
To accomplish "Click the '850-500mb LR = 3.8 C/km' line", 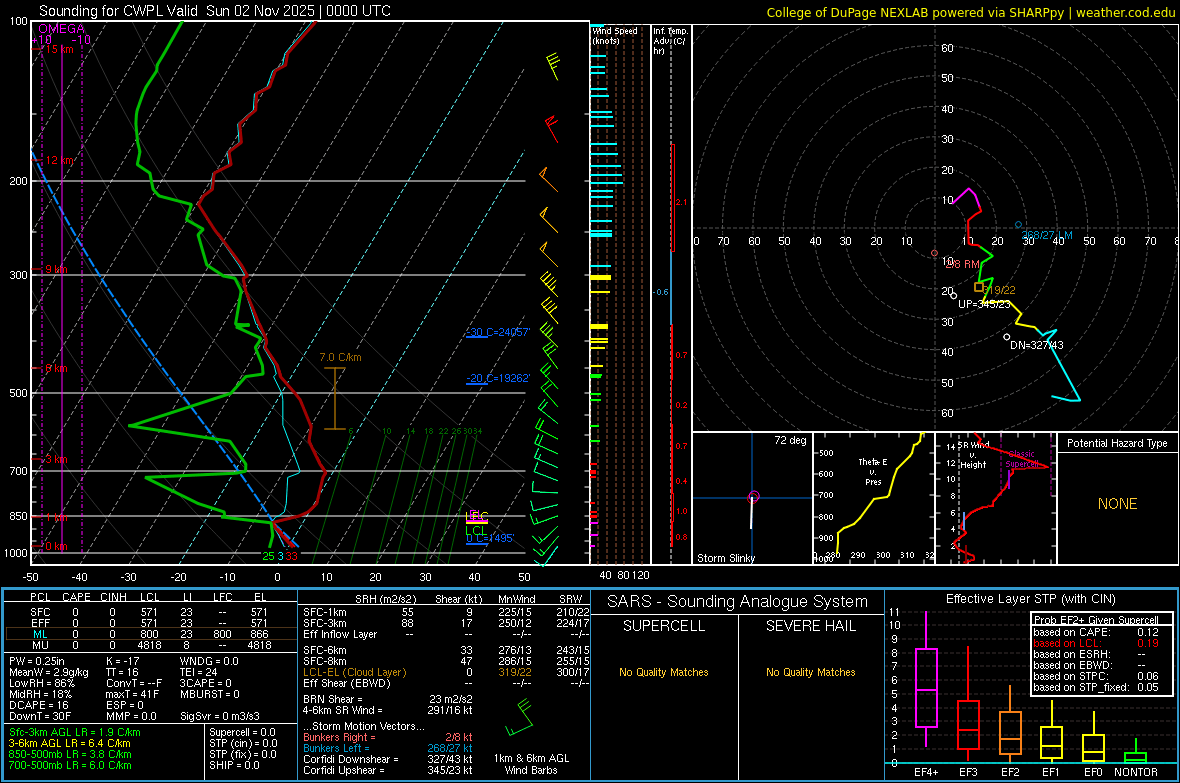I will [70, 754].
